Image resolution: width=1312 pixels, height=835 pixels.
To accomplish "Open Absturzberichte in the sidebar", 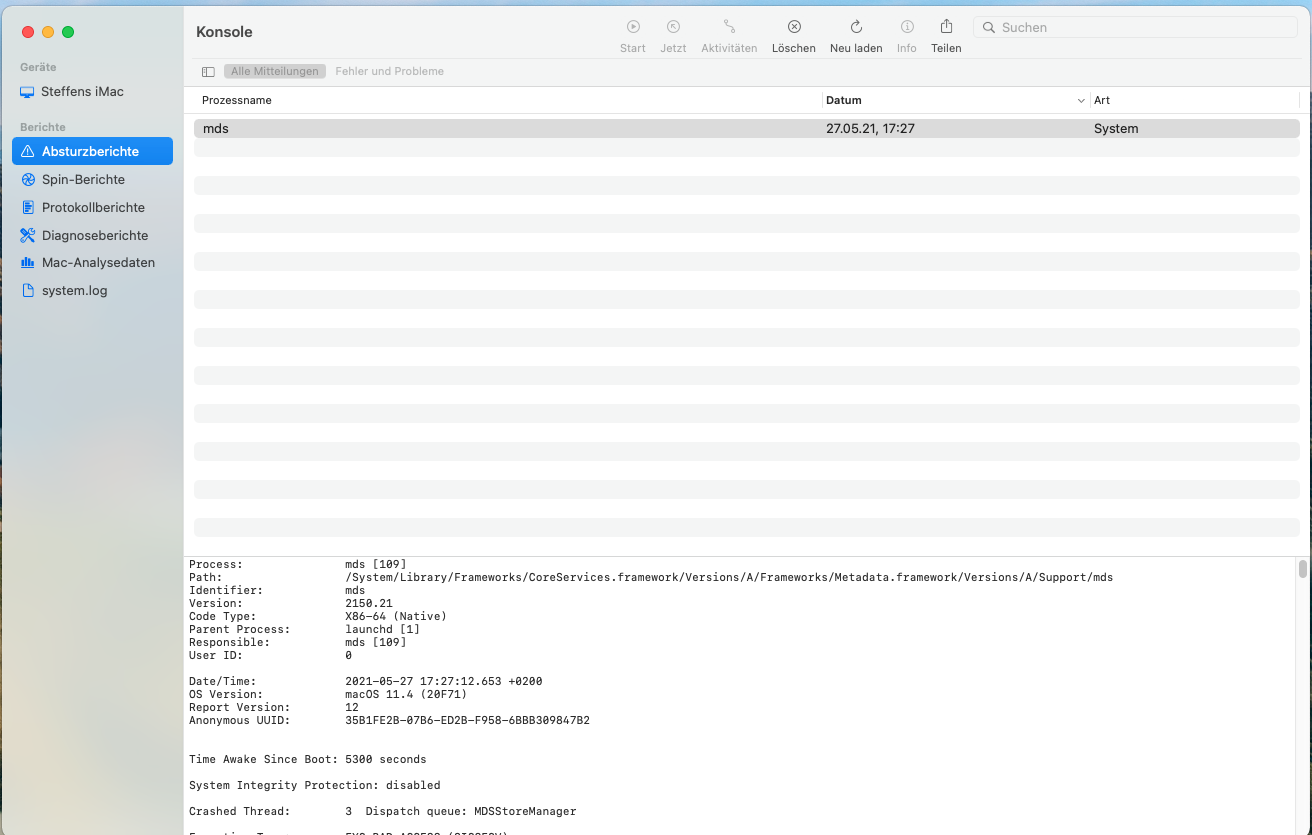I will coord(92,152).
